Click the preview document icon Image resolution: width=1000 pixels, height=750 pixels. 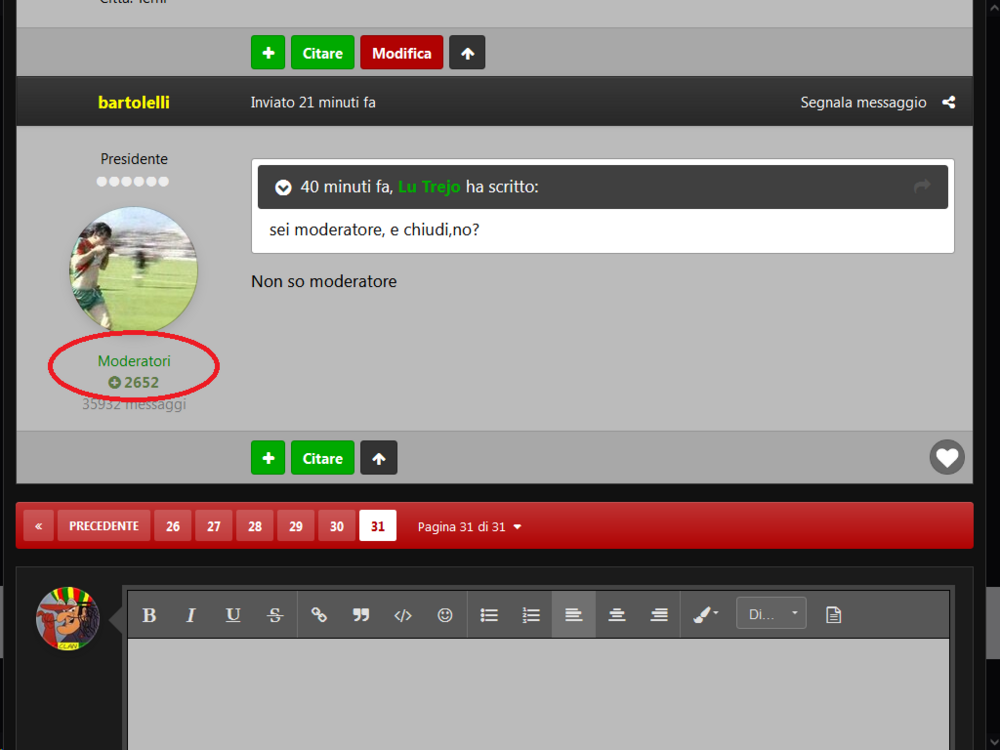[834, 615]
